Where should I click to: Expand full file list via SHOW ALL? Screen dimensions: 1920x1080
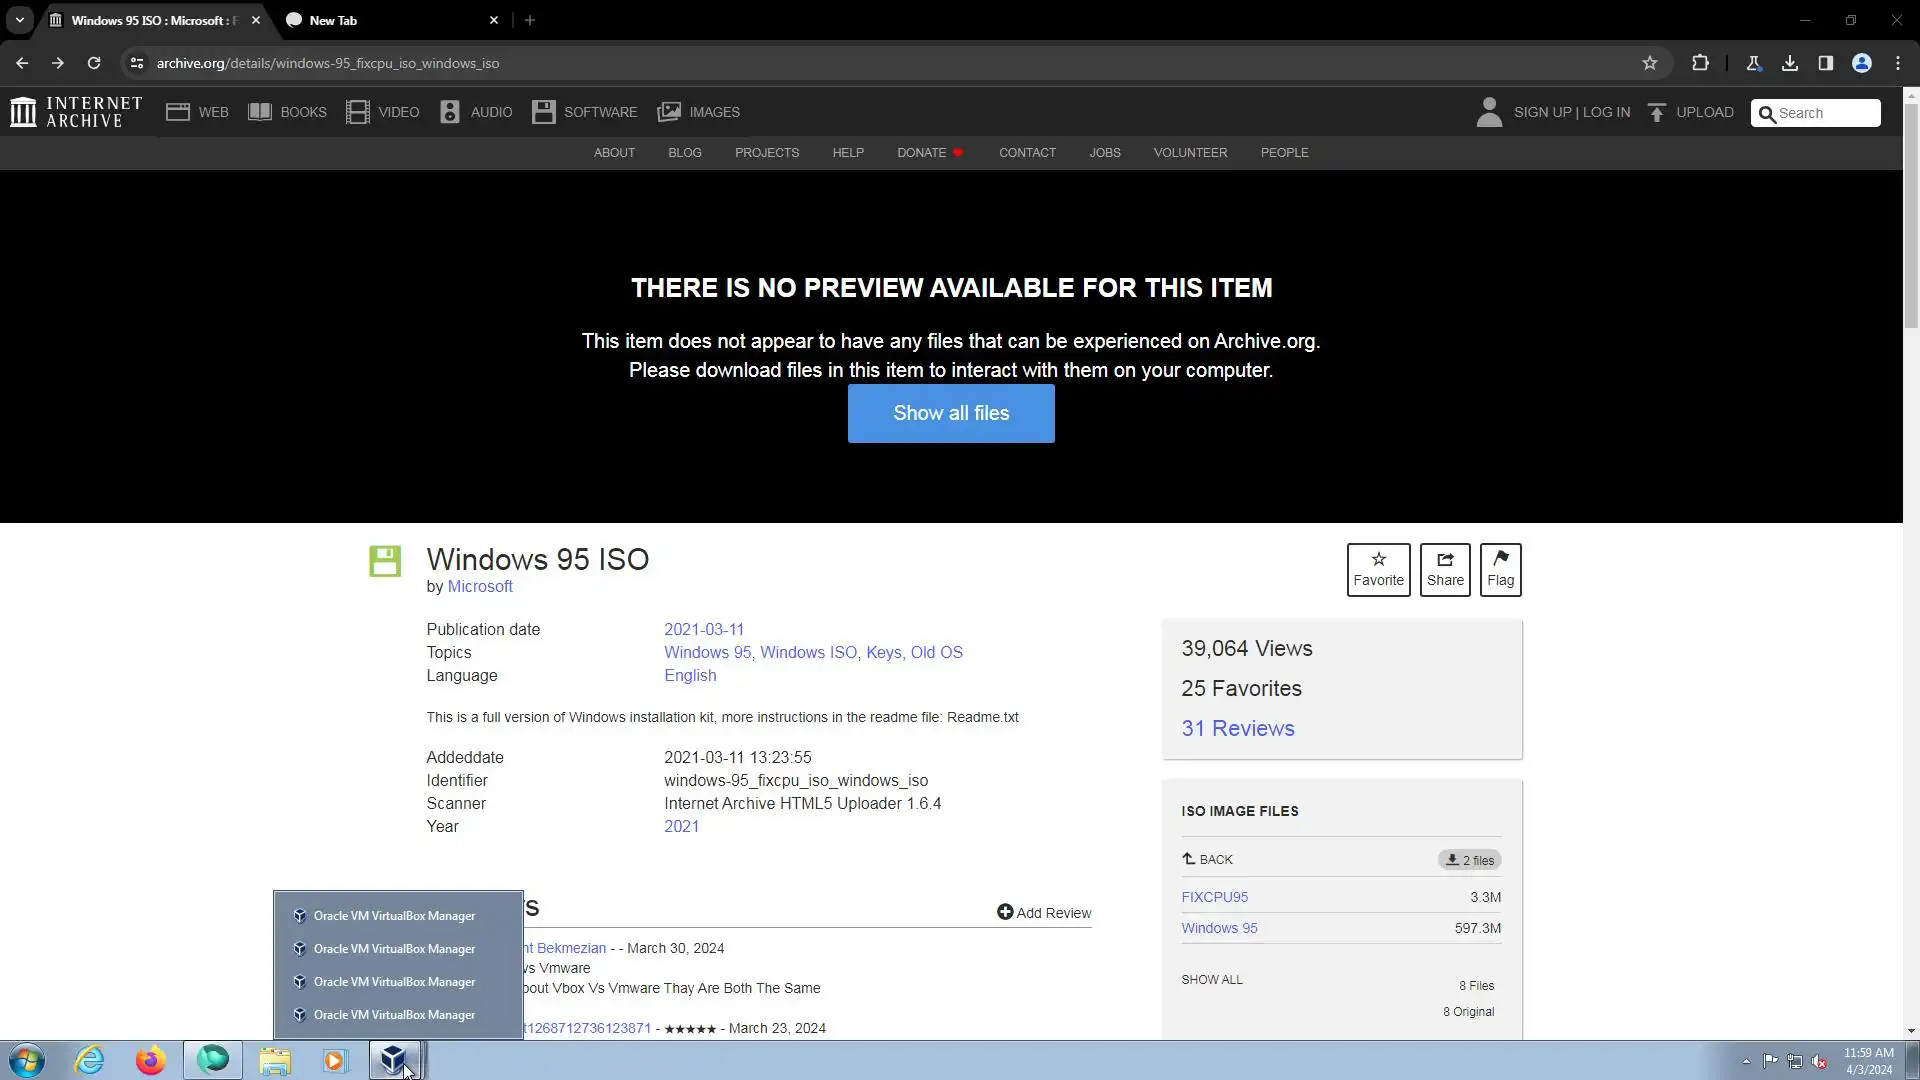pyautogui.click(x=1211, y=979)
